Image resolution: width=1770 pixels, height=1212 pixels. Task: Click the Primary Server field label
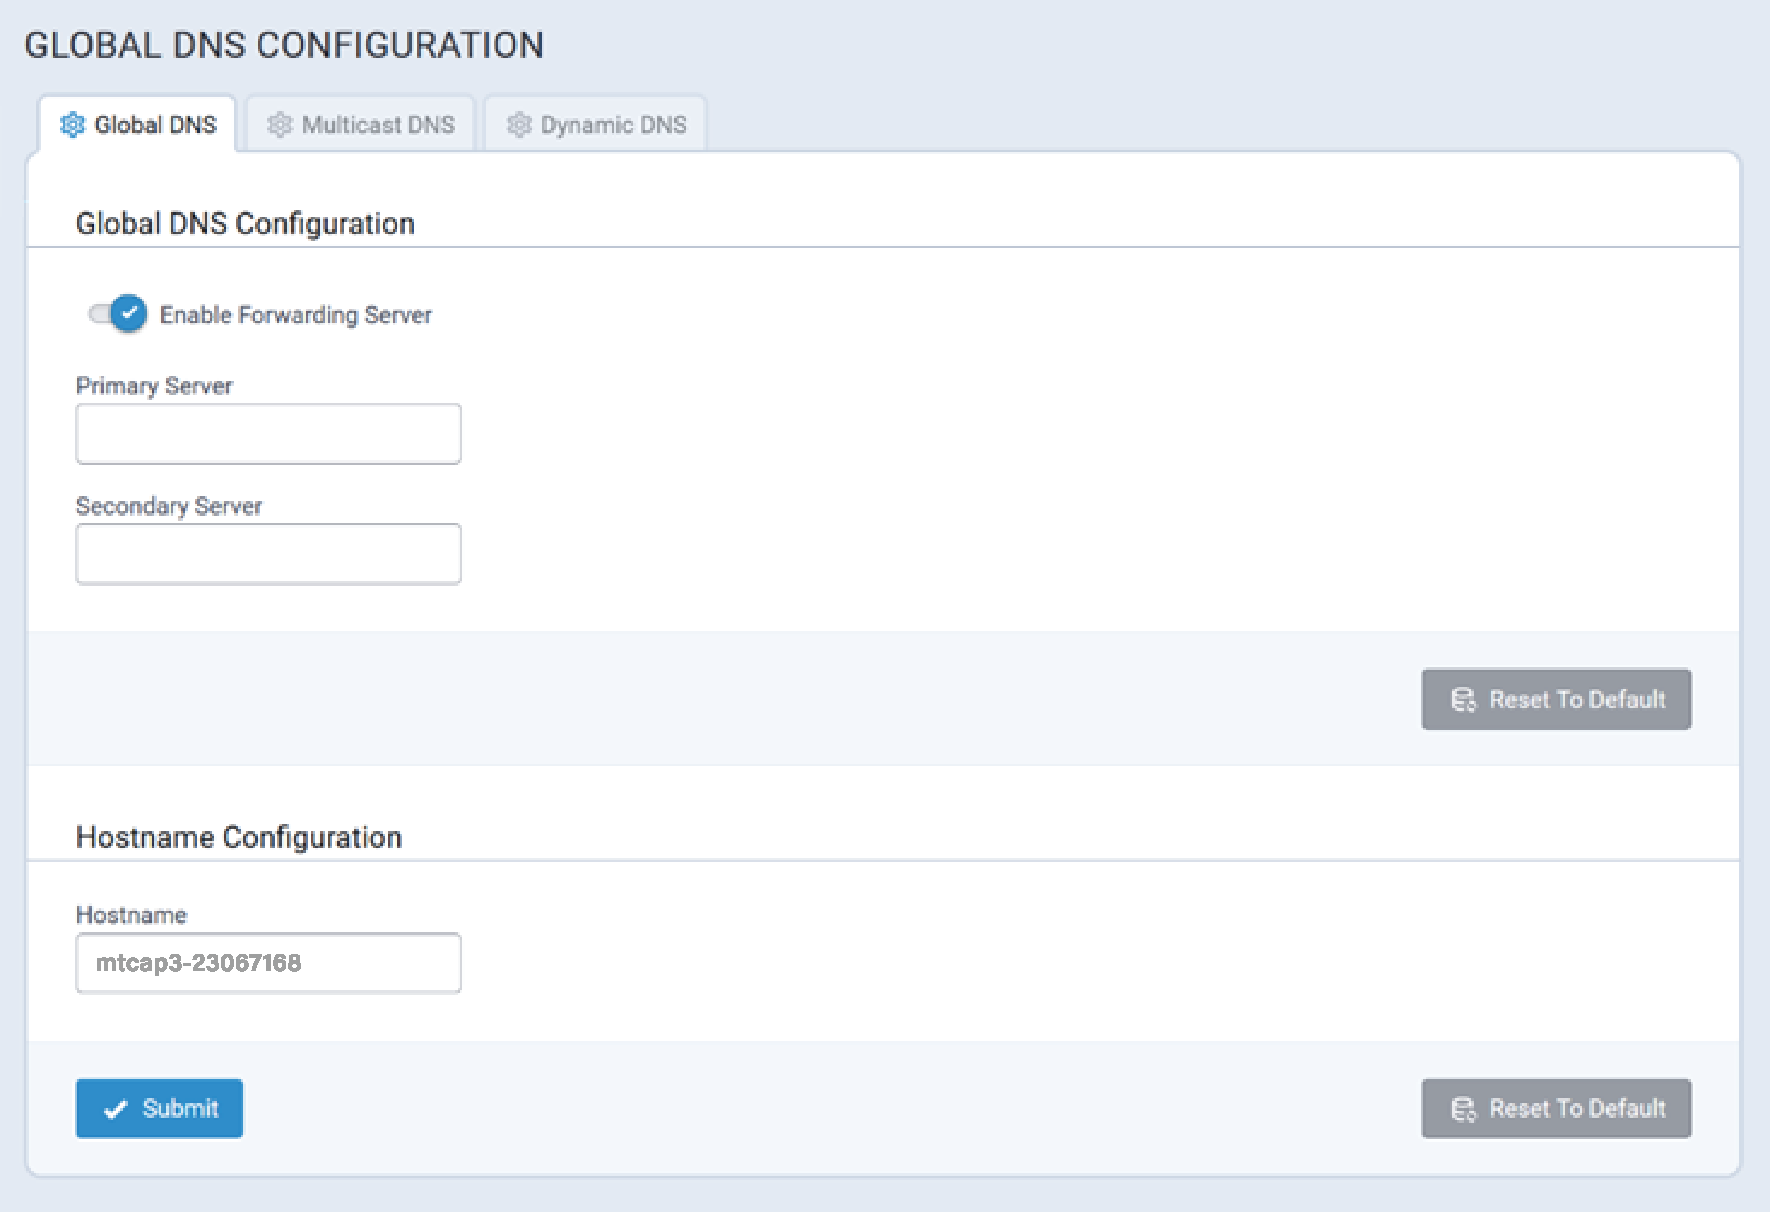click(154, 386)
